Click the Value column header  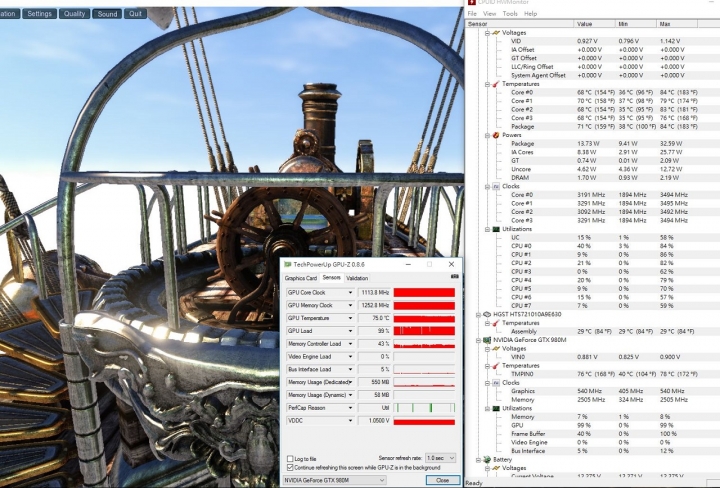(x=595, y=24)
